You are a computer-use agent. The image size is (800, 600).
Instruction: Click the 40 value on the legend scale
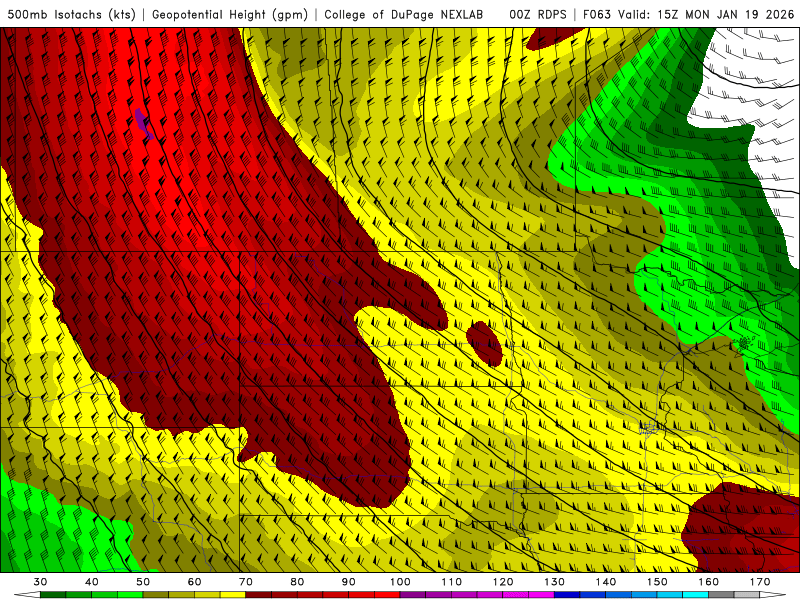(x=92, y=582)
